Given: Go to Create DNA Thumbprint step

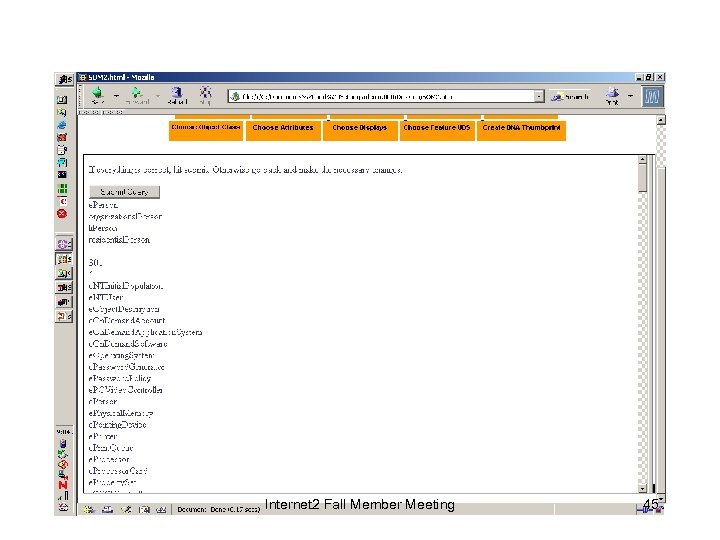Looking at the screenshot, I should (x=521, y=130).
